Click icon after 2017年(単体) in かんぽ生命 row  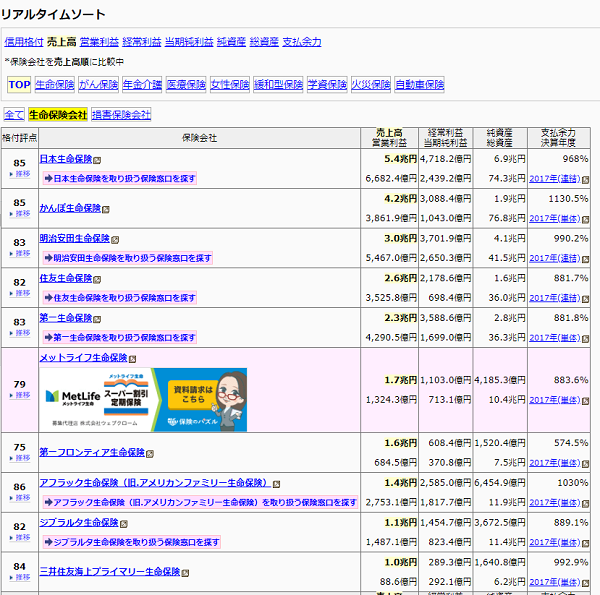pyautogui.click(x=585, y=220)
